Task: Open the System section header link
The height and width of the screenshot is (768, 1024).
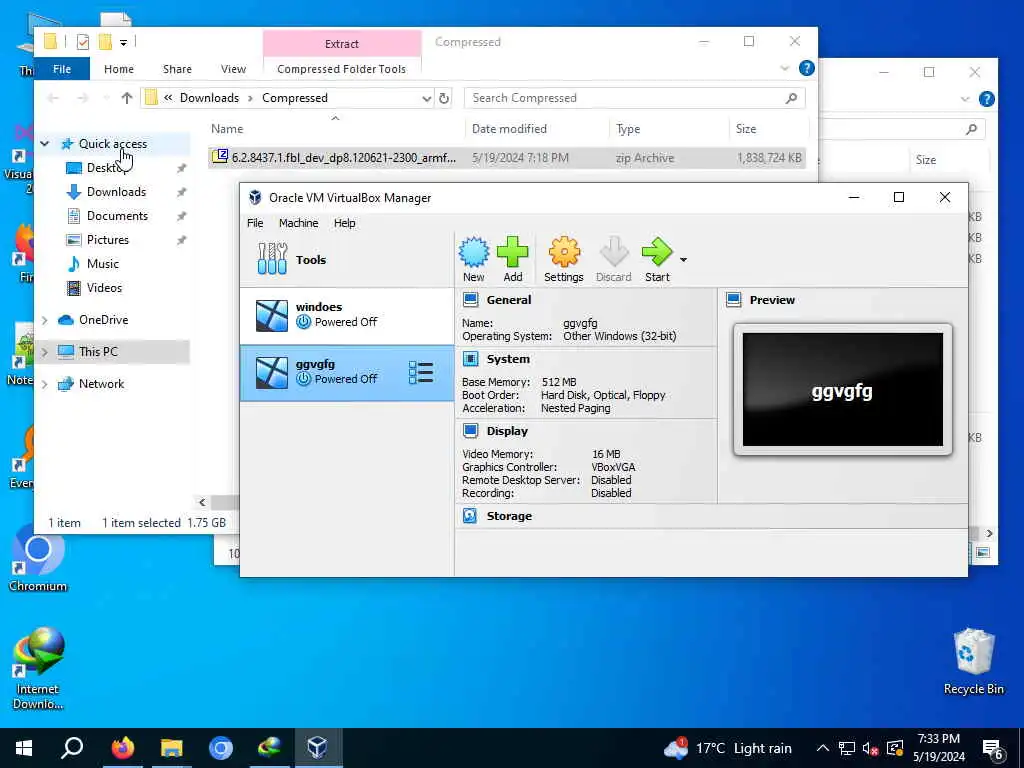Action: [x=508, y=359]
